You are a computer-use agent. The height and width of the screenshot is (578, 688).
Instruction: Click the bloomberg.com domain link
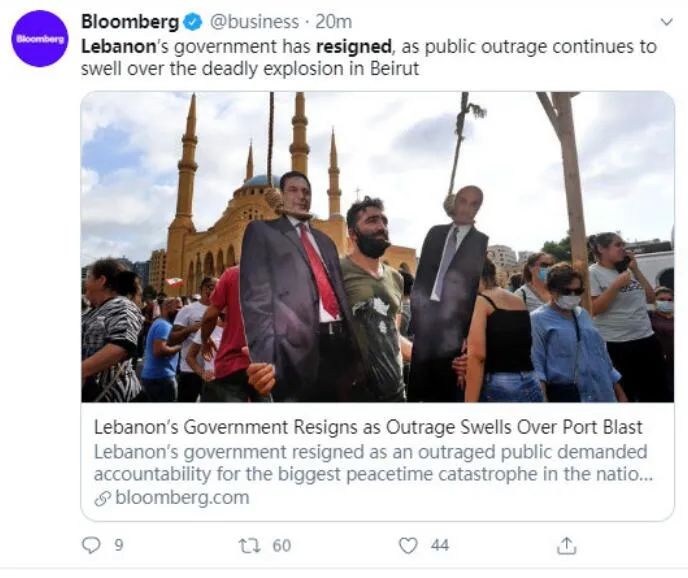click(x=182, y=498)
